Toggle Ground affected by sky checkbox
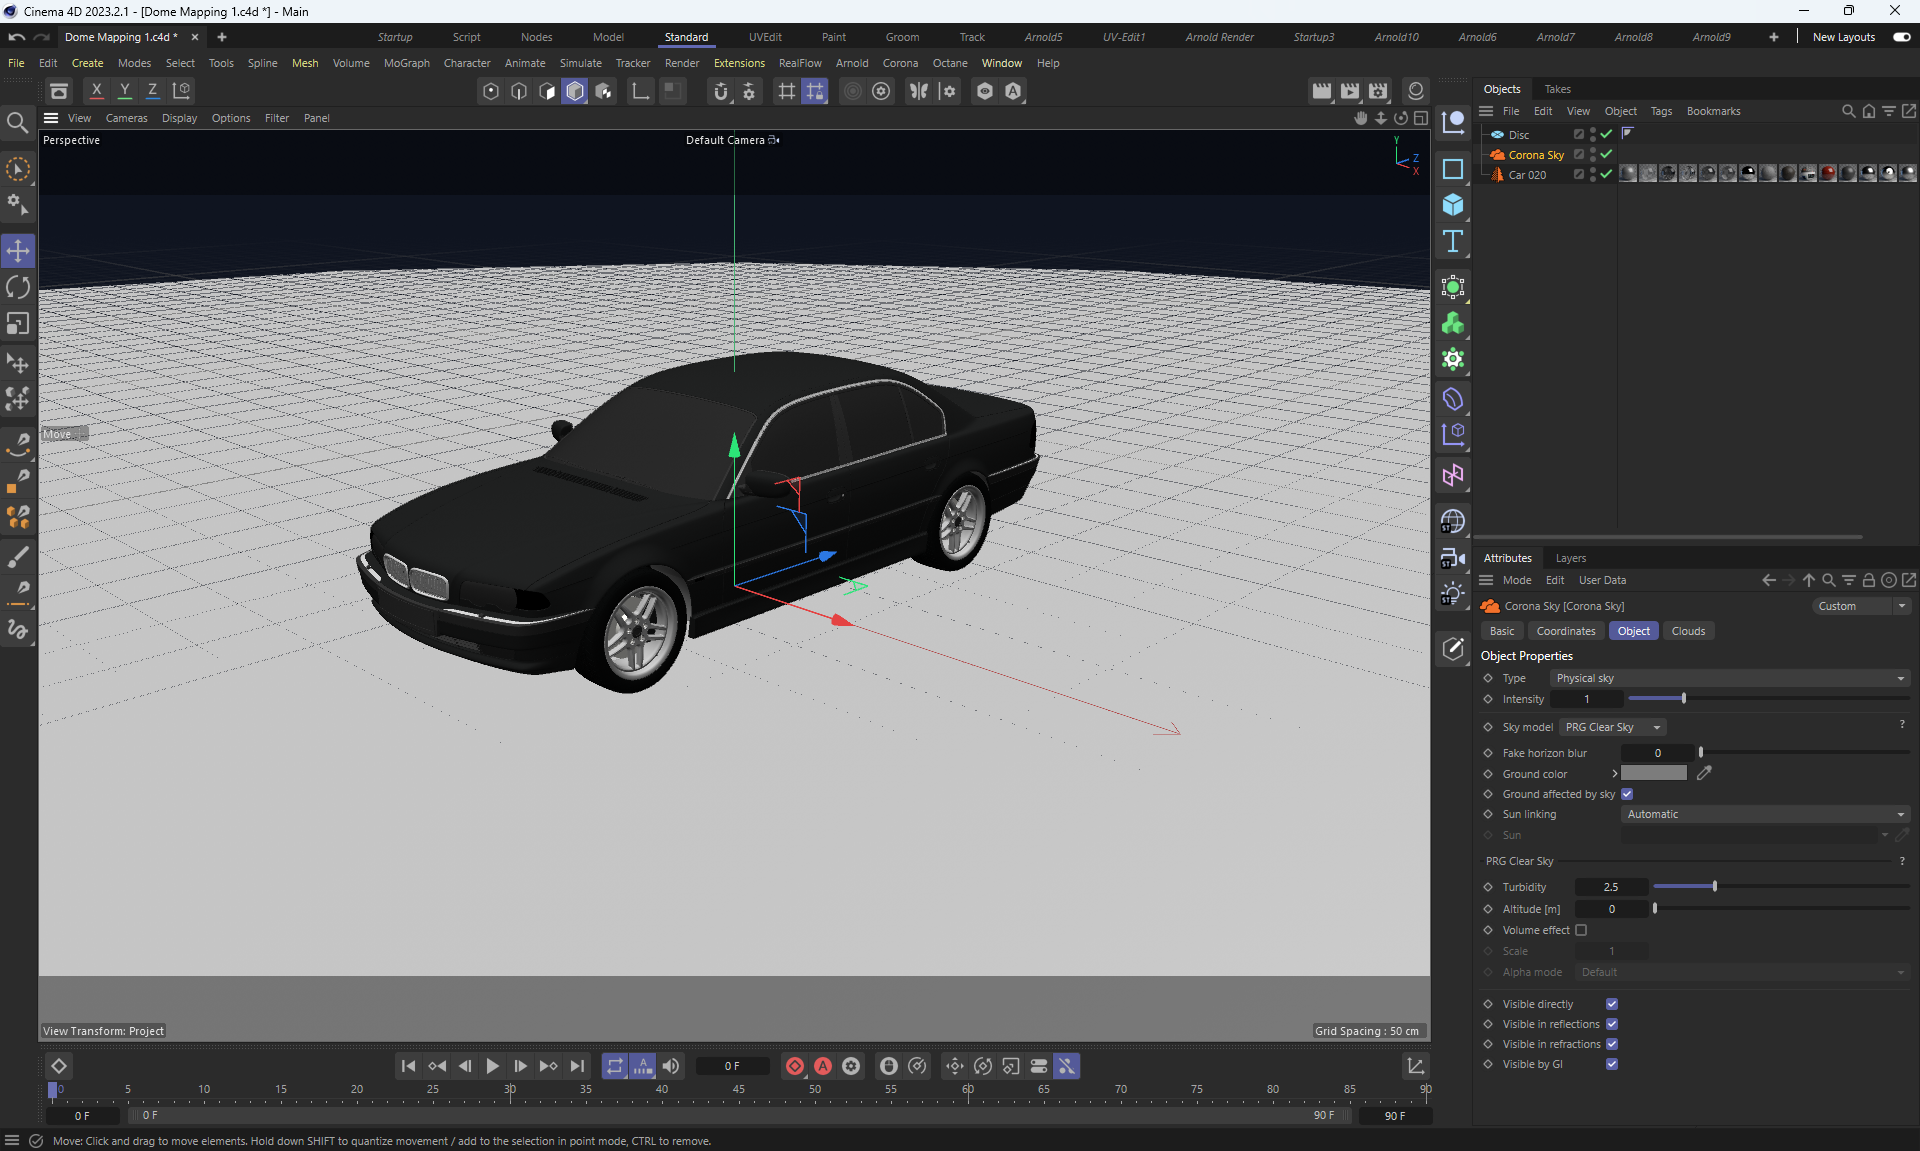This screenshot has width=1920, height=1151. tap(1627, 794)
